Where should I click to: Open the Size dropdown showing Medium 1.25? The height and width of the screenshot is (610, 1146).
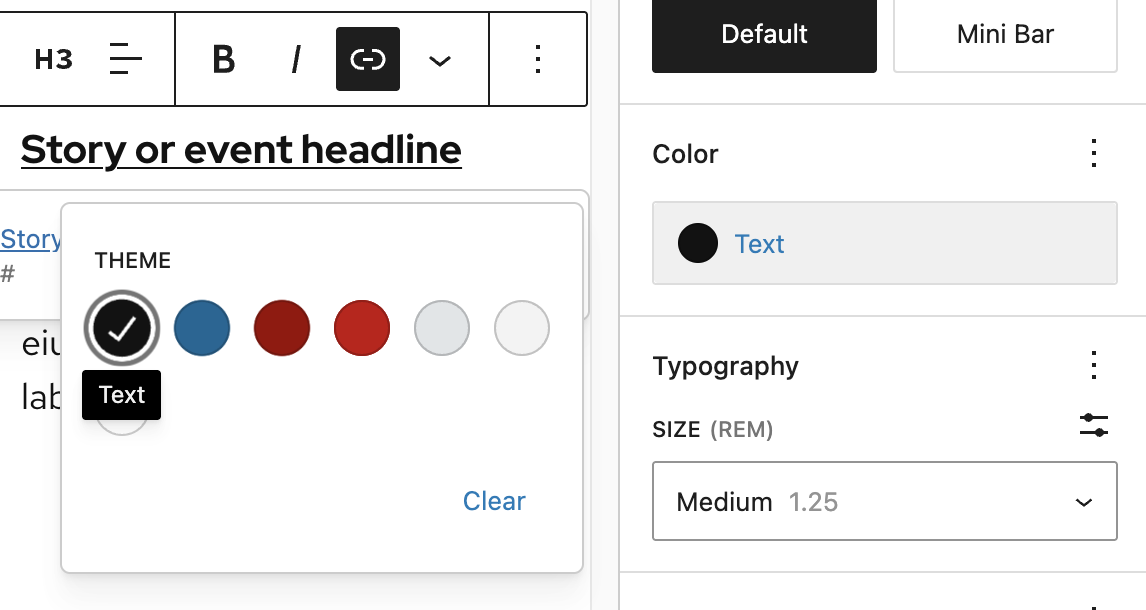click(x=884, y=501)
